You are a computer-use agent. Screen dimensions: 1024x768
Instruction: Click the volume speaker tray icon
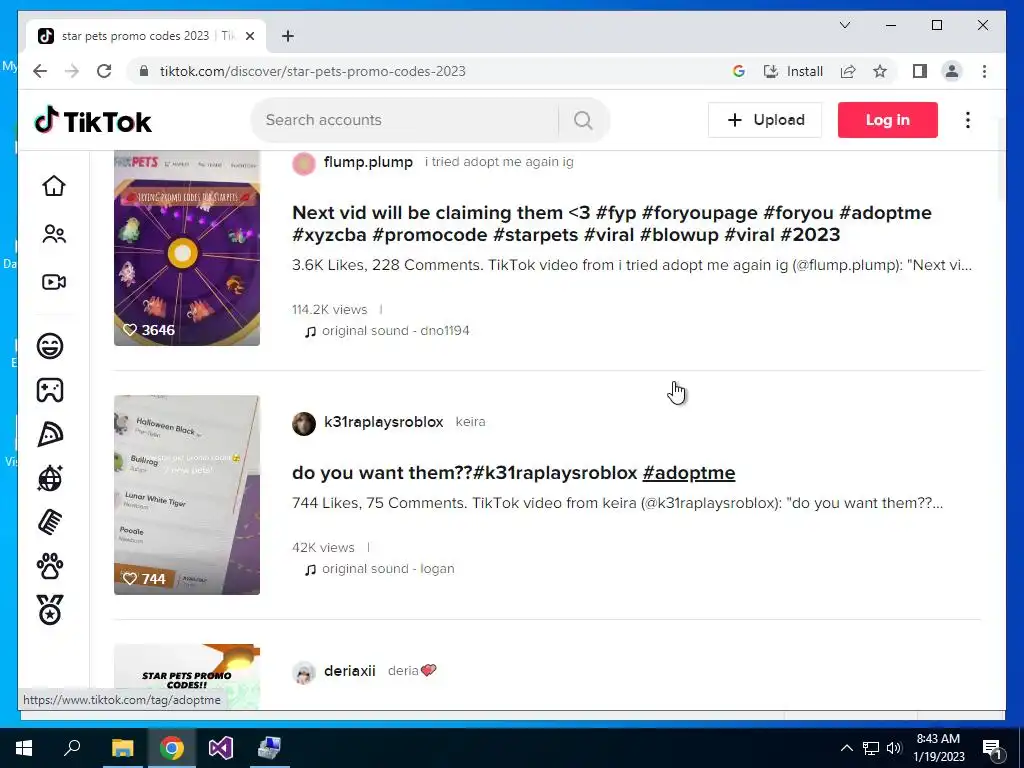[x=894, y=748]
